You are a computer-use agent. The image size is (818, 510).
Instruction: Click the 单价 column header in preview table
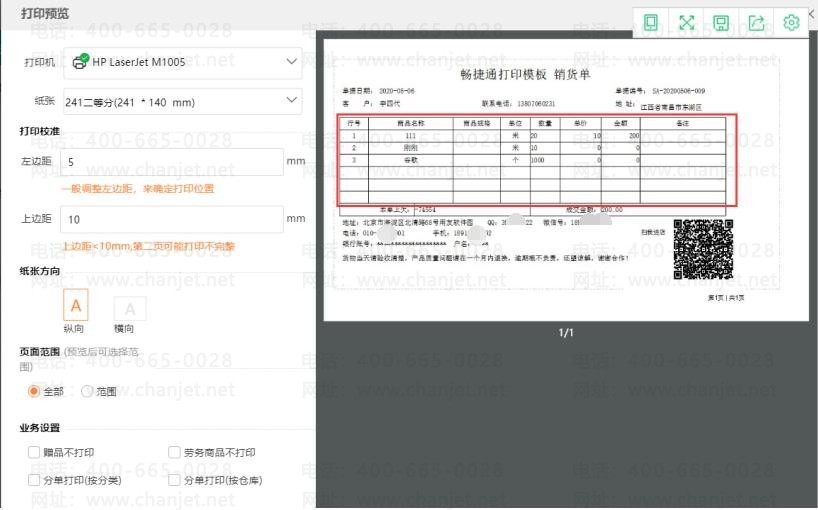click(580, 124)
